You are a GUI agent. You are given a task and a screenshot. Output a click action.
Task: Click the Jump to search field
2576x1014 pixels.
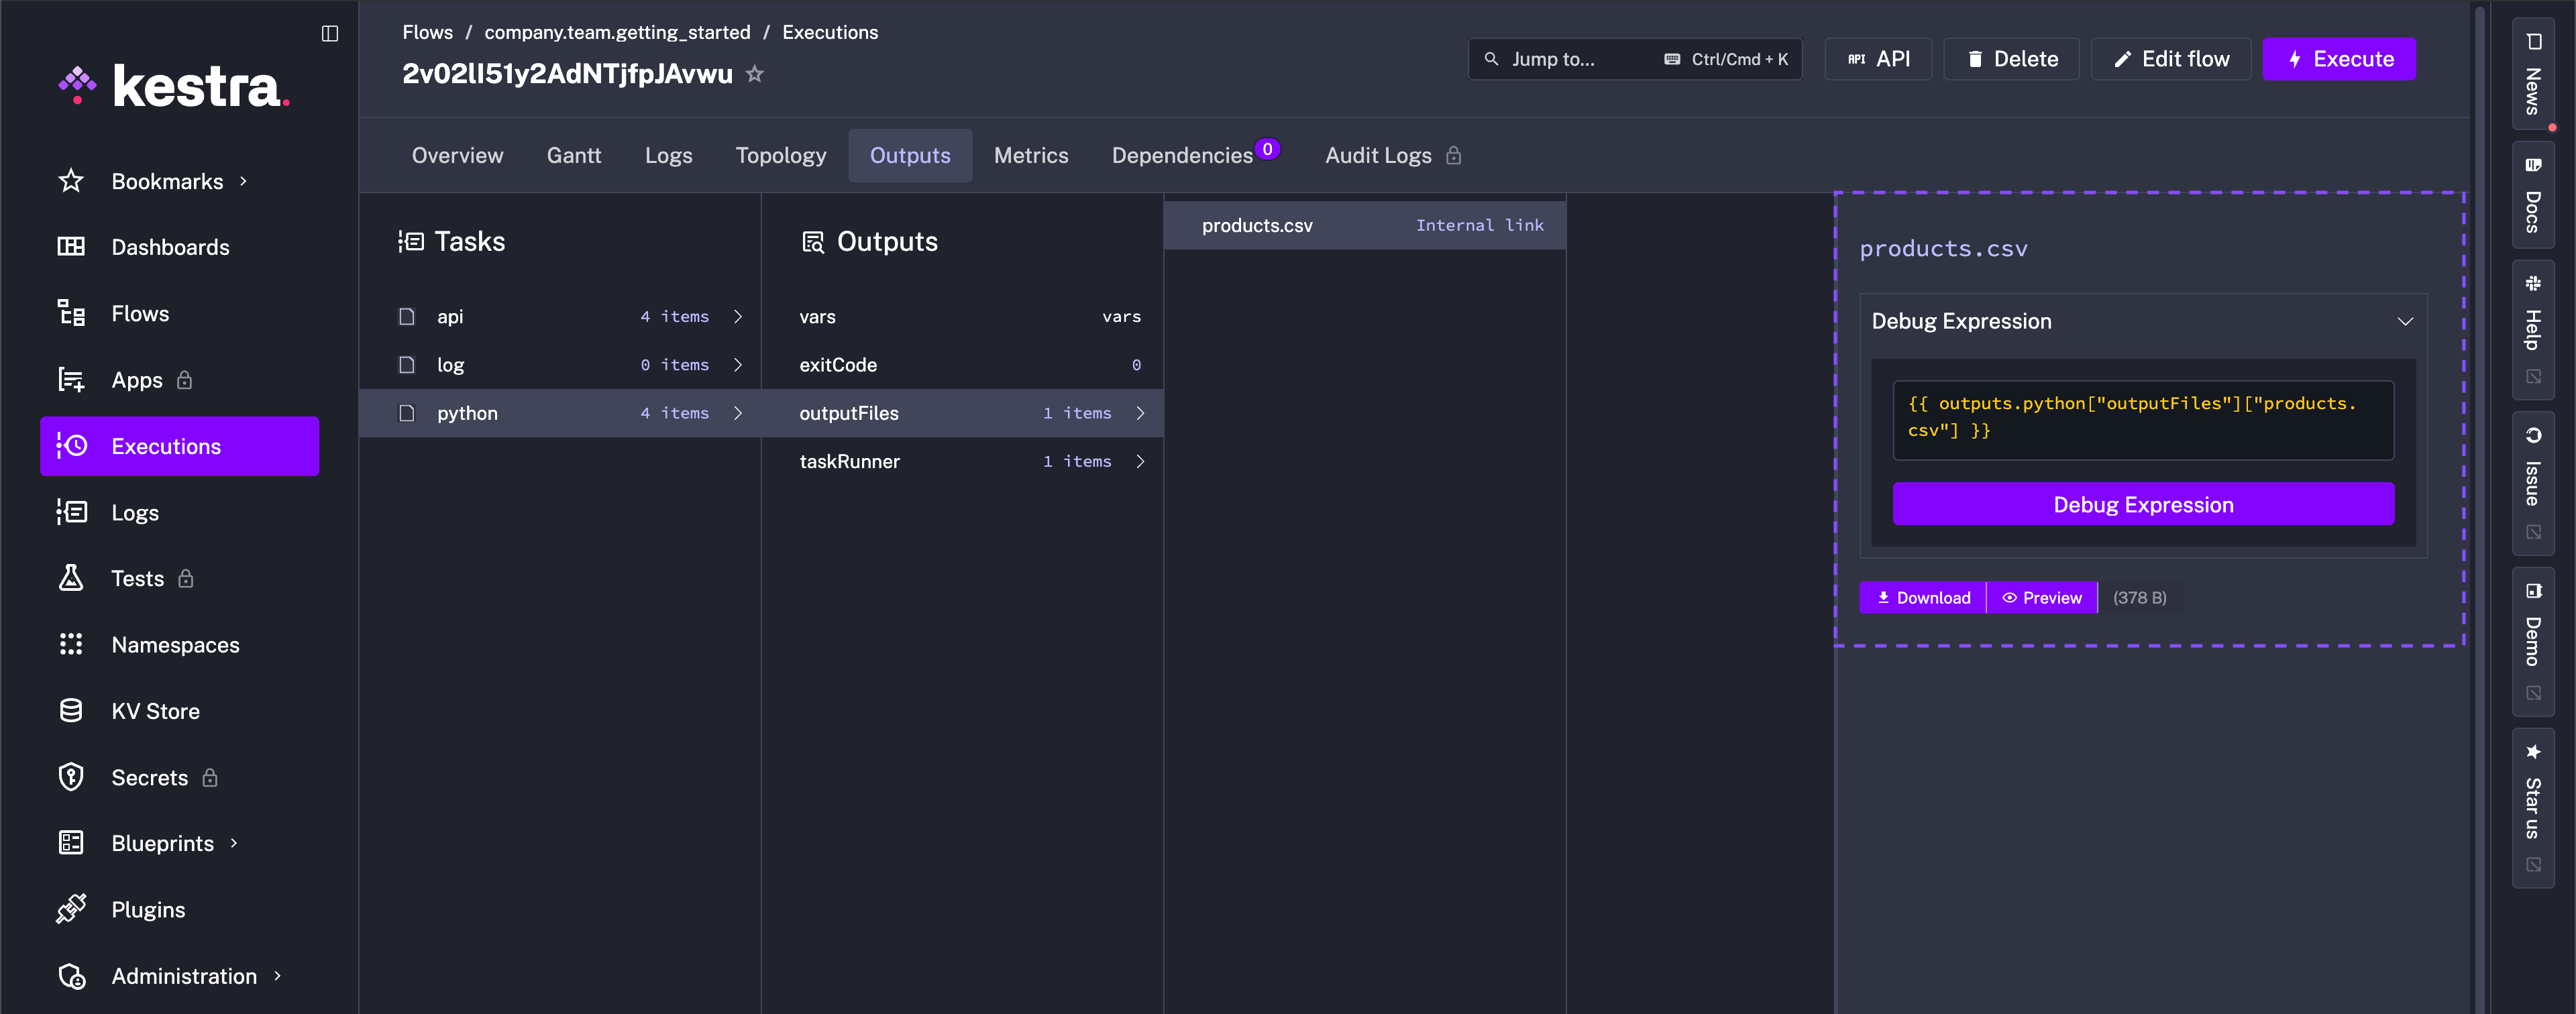pyautogui.click(x=1560, y=59)
